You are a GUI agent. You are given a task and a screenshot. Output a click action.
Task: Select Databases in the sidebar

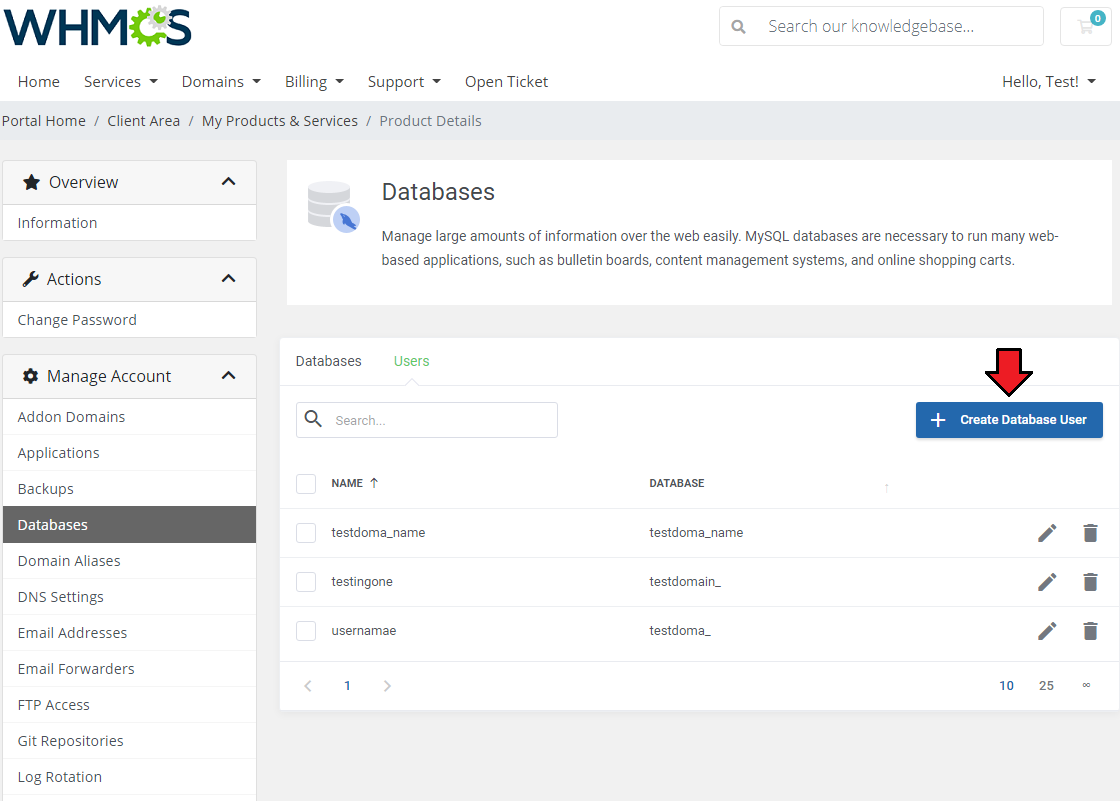tap(129, 524)
